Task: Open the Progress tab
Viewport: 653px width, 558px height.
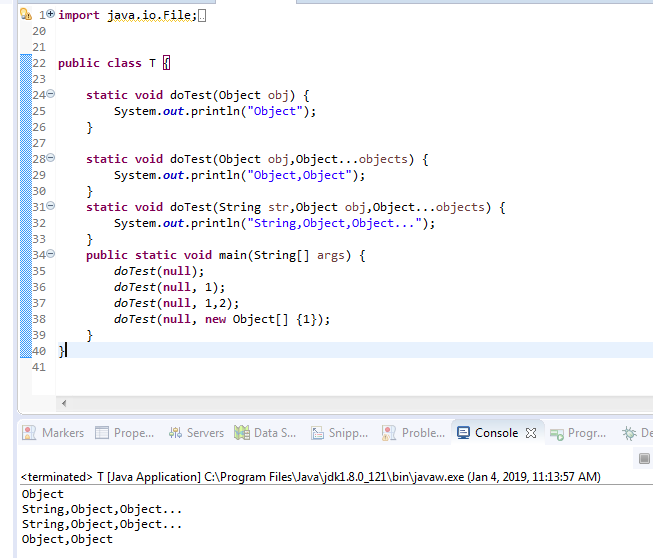Action: coord(578,433)
